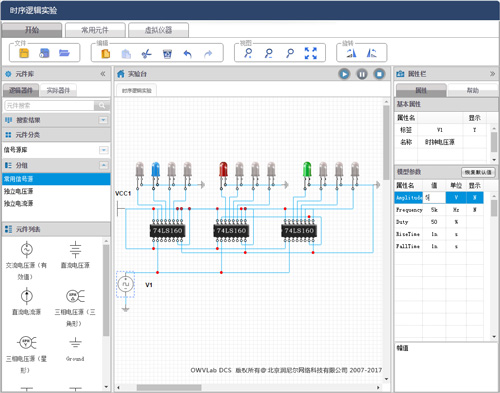Collapse the properties panel with chevrons
Screen dimensions: 500x393
click(x=492, y=74)
